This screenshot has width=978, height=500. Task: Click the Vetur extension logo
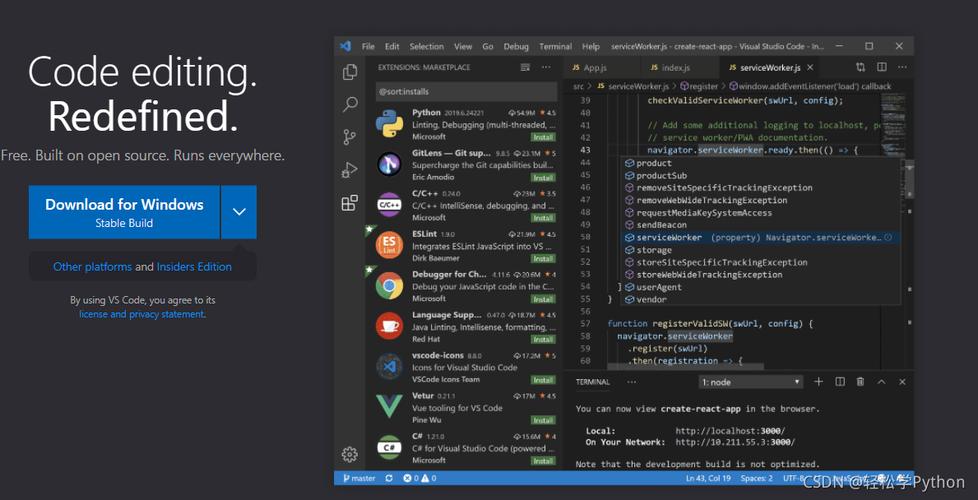click(389, 406)
